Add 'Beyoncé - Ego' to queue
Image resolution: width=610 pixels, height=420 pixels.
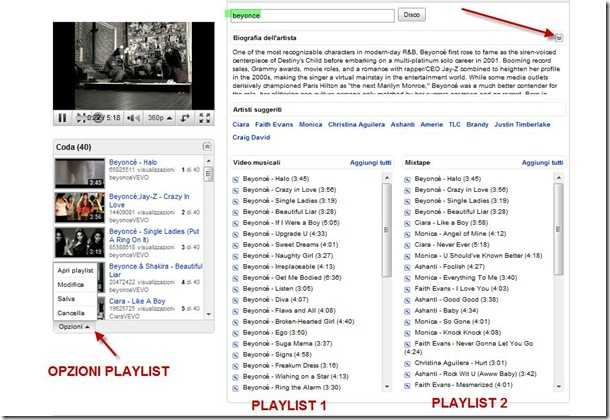point(235,333)
